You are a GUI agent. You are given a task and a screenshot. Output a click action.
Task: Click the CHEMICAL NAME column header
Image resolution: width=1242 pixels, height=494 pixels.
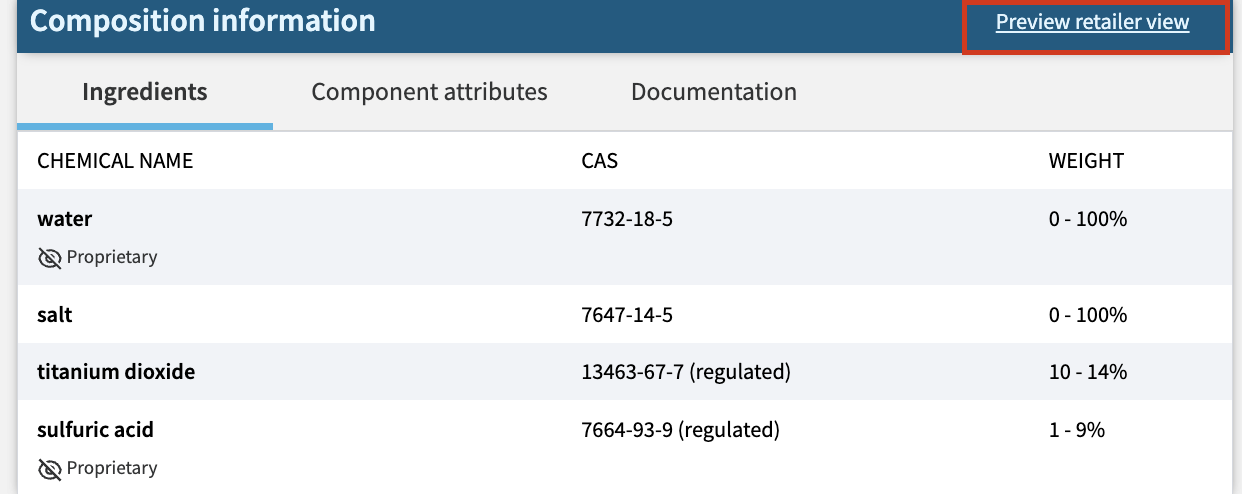[115, 160]
